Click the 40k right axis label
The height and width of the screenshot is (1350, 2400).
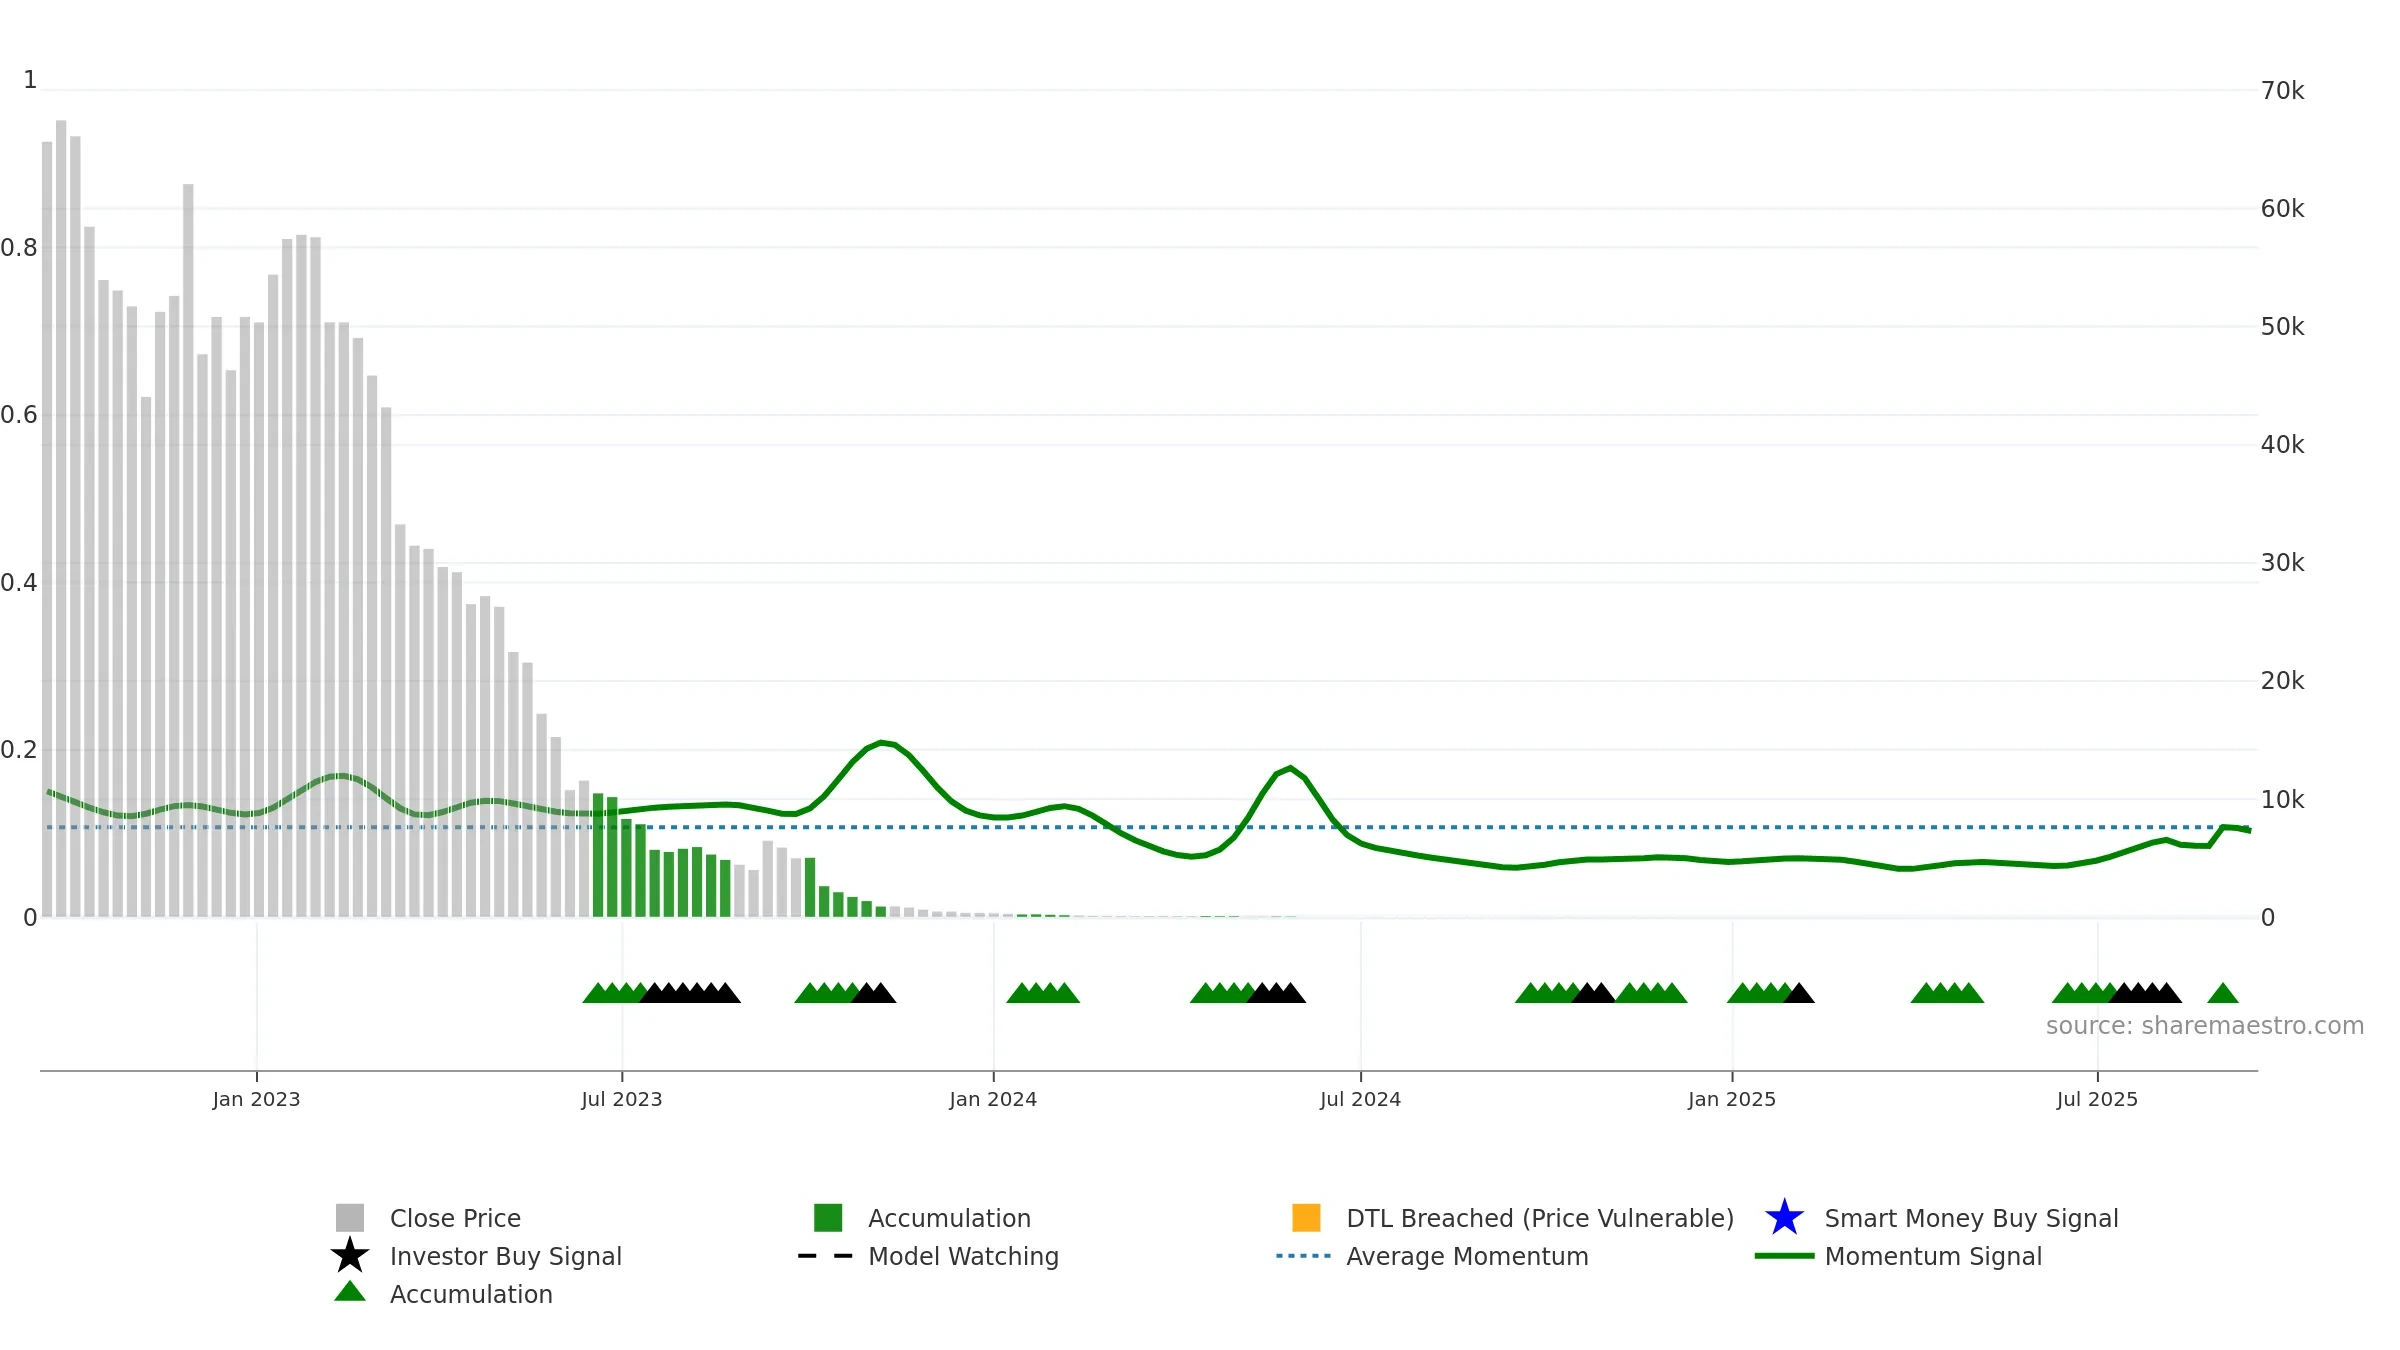tap(2282, 445)
